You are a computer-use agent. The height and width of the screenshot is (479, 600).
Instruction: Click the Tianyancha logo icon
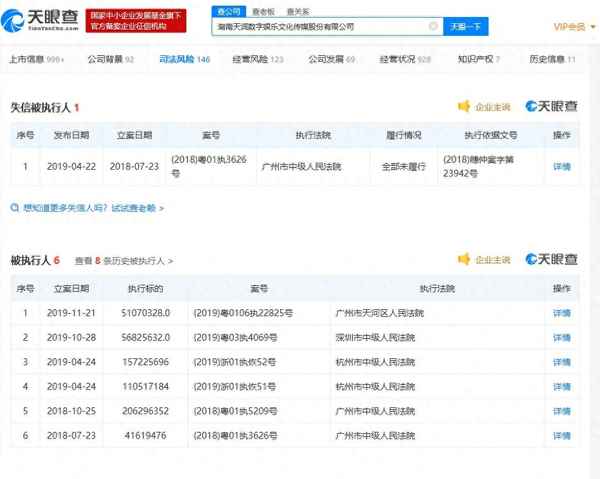13,21
